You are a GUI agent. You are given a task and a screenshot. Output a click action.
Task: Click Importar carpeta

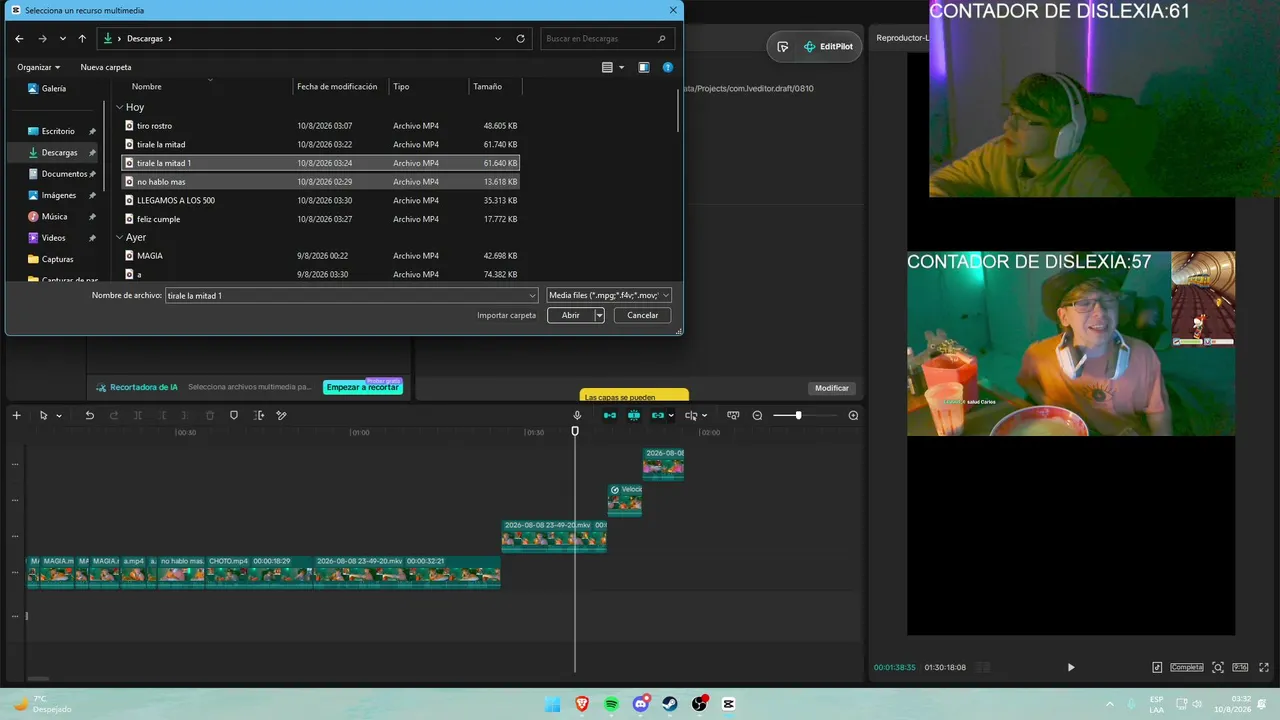click(x=506, y=315)
